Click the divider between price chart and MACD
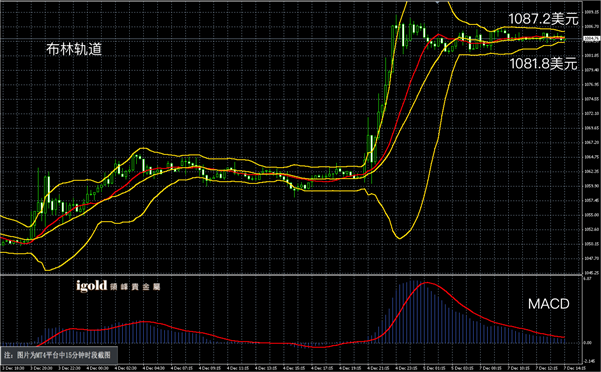Screen dimensions: 601x372 [291, 275]
